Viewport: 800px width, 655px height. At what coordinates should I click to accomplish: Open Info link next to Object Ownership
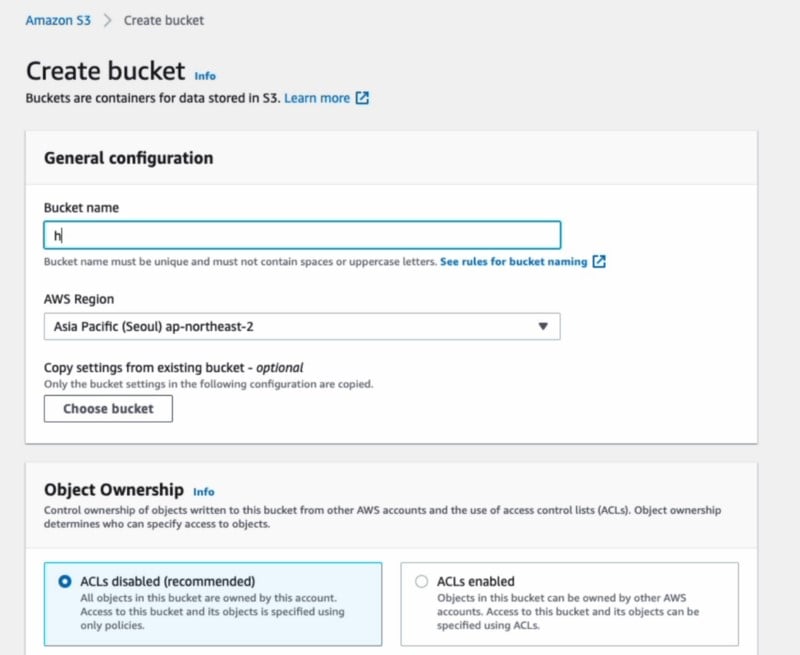[204, 492]
